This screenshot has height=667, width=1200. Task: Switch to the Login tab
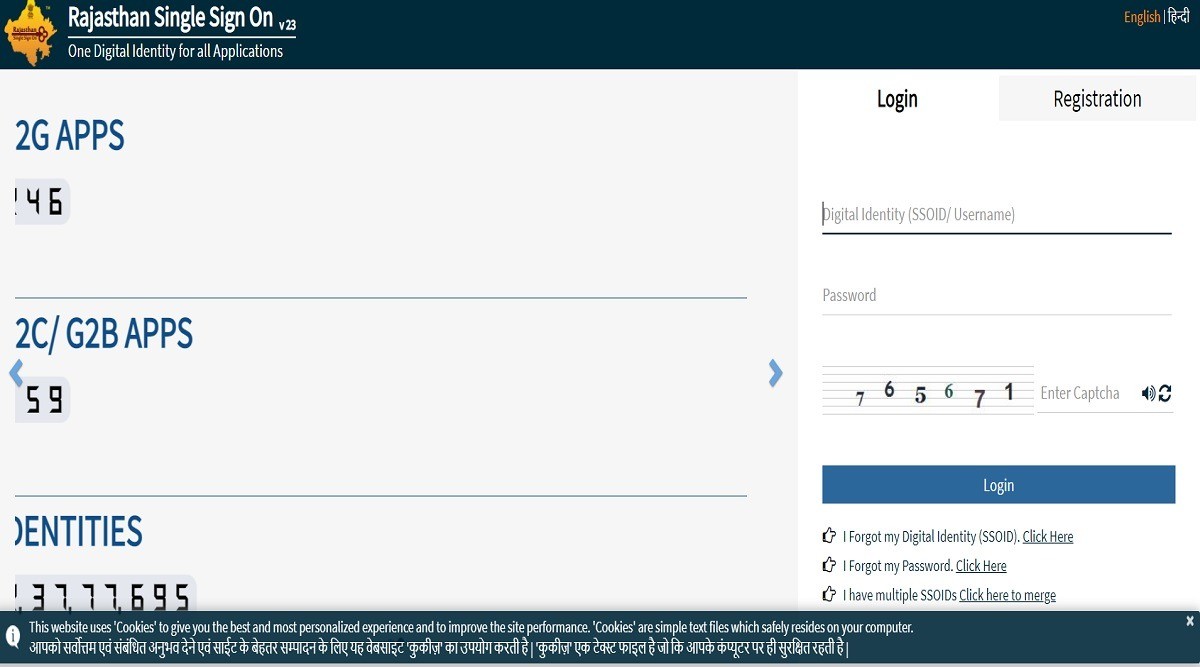click(x=897, y=99)
